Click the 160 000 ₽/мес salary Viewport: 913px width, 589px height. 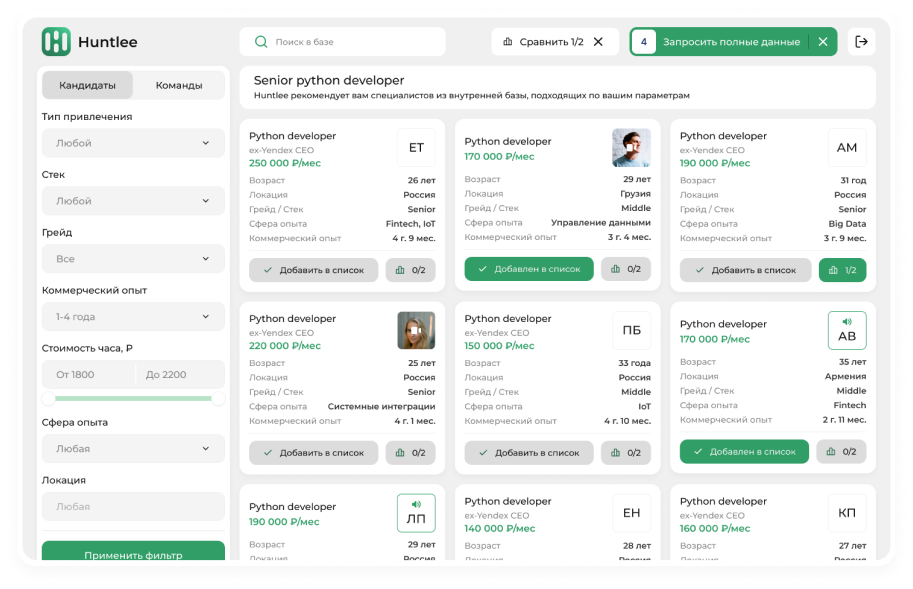click(715, 529)
